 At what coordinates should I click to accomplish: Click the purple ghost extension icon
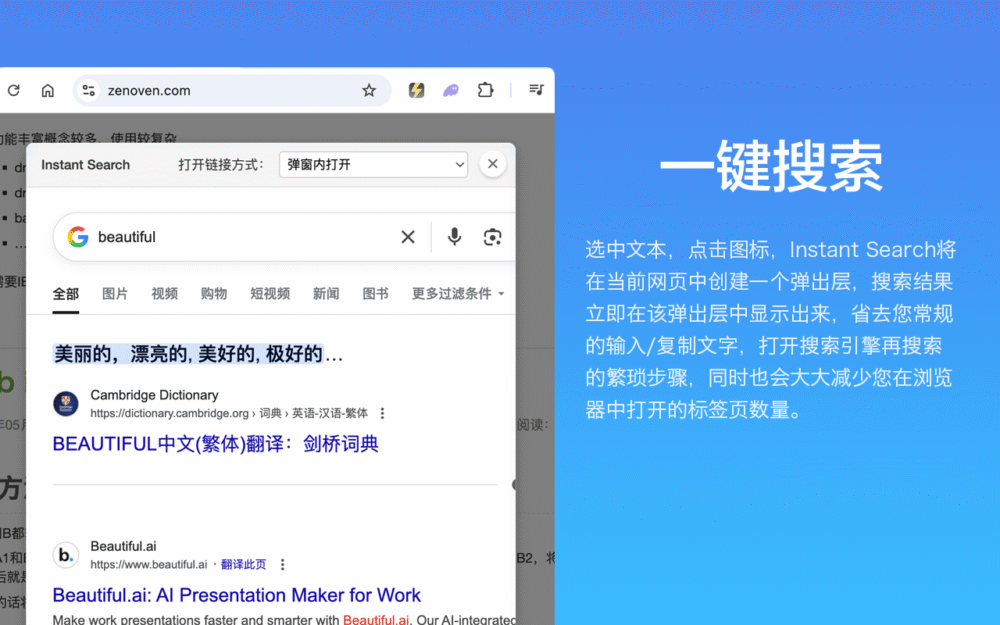[451, 91]
